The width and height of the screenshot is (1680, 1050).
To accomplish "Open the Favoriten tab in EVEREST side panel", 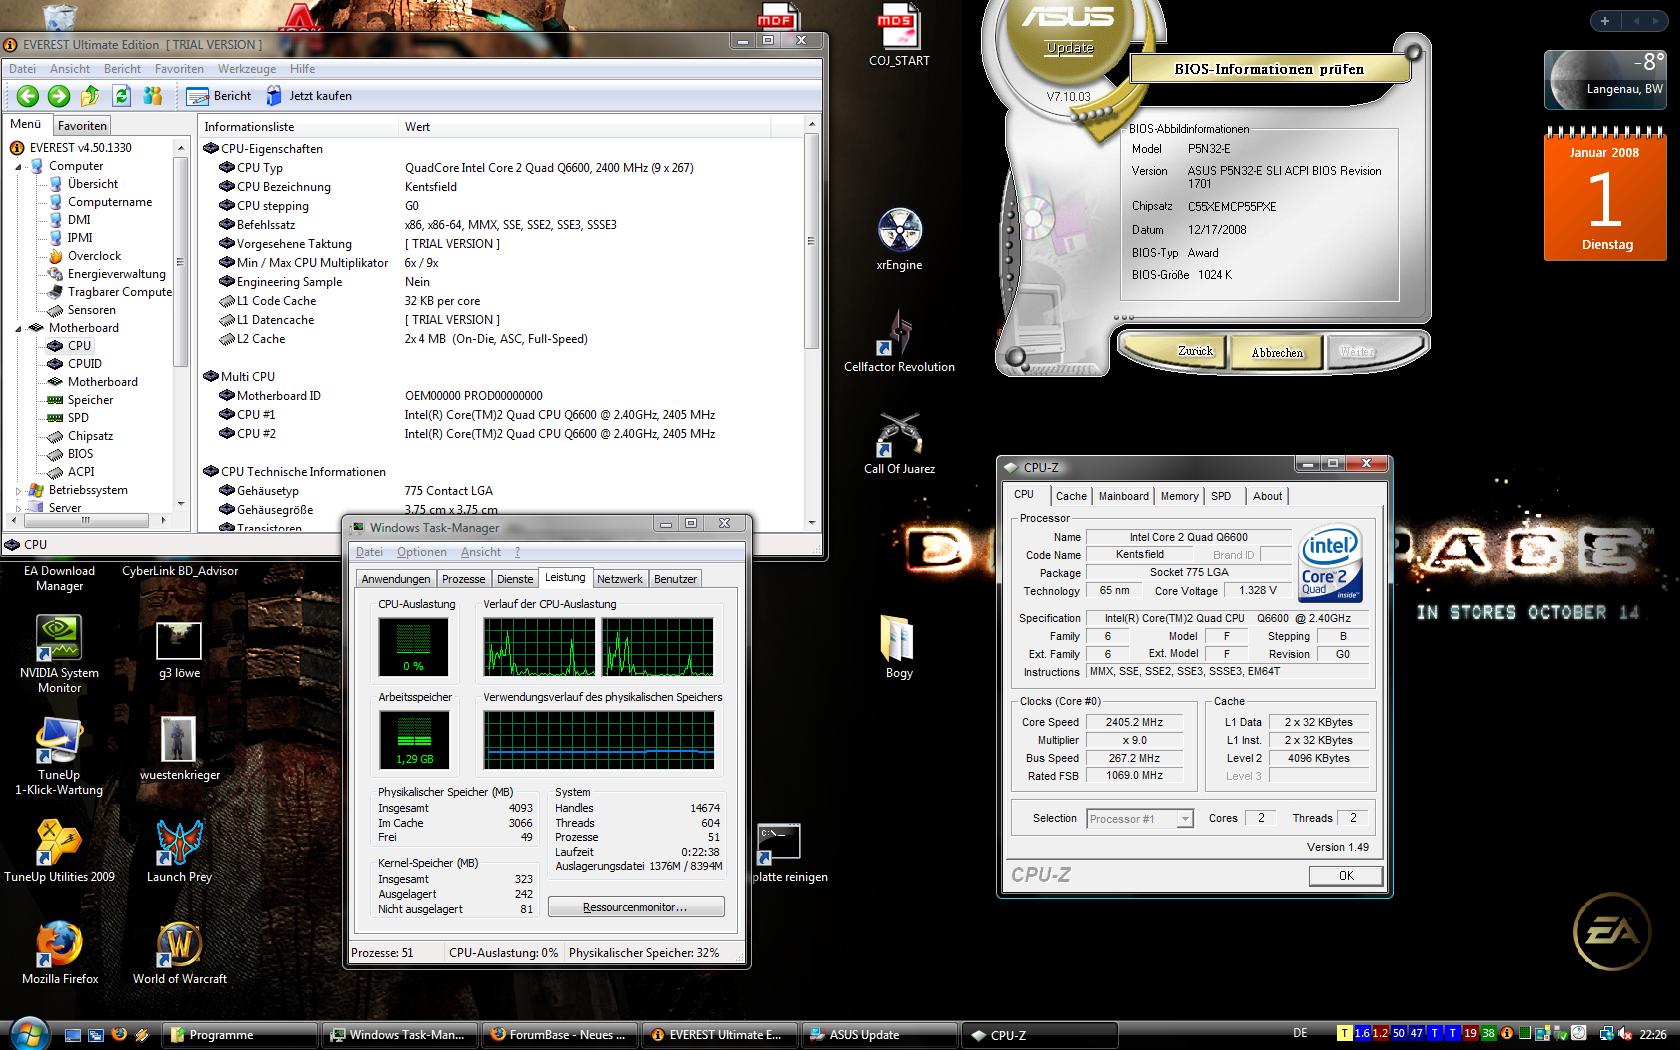I will pos(82,126).
